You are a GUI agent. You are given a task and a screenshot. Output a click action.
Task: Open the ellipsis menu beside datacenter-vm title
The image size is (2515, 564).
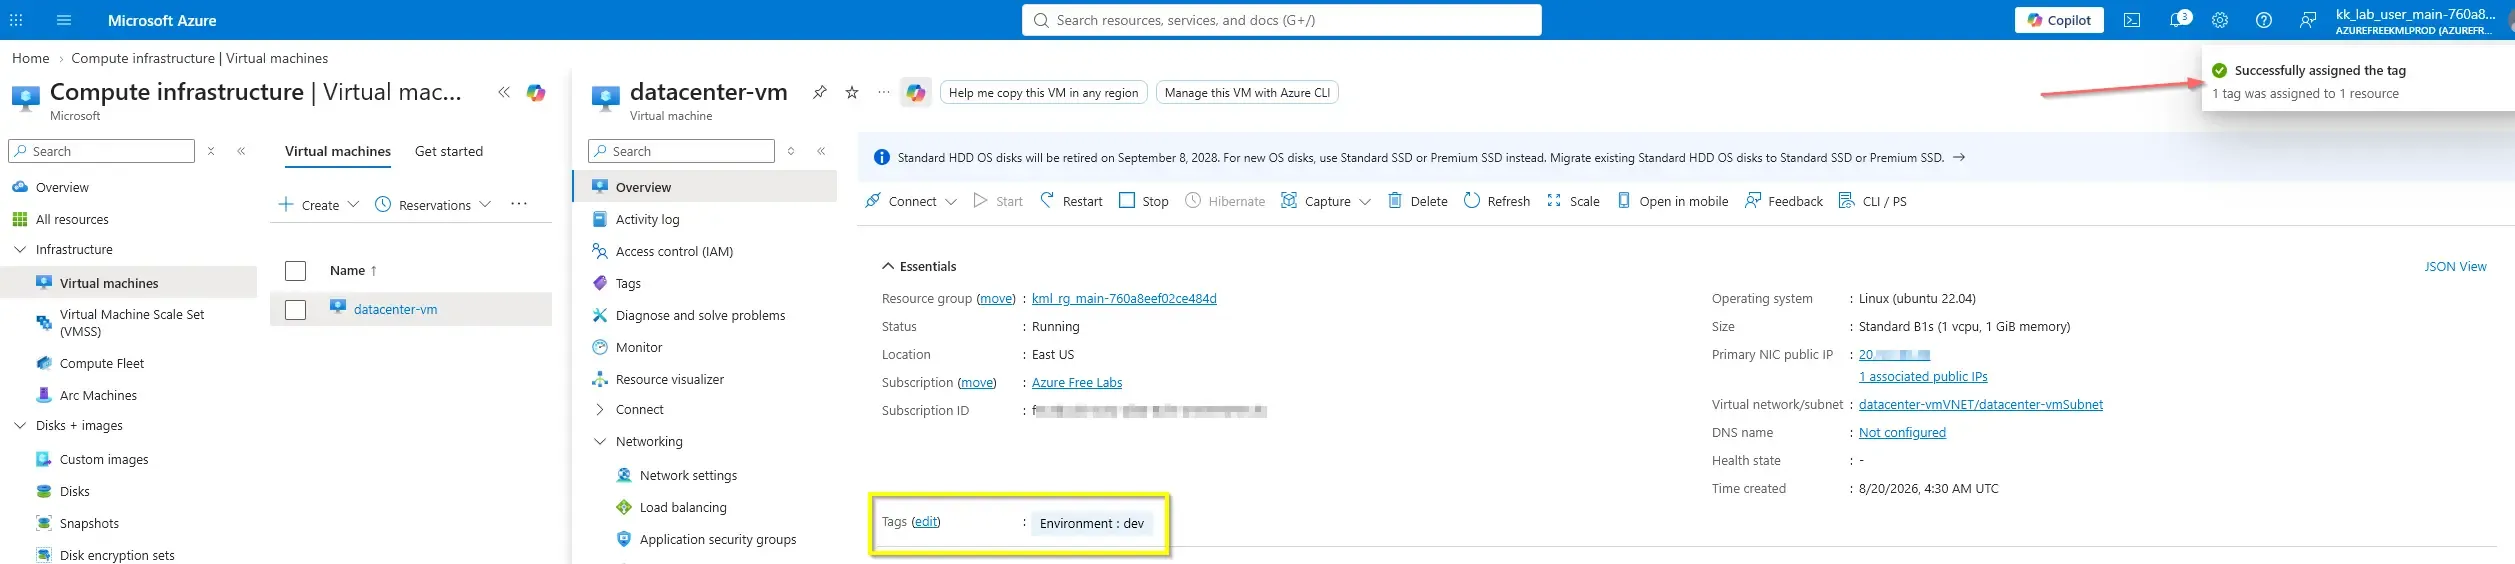[x=884, y=92]
